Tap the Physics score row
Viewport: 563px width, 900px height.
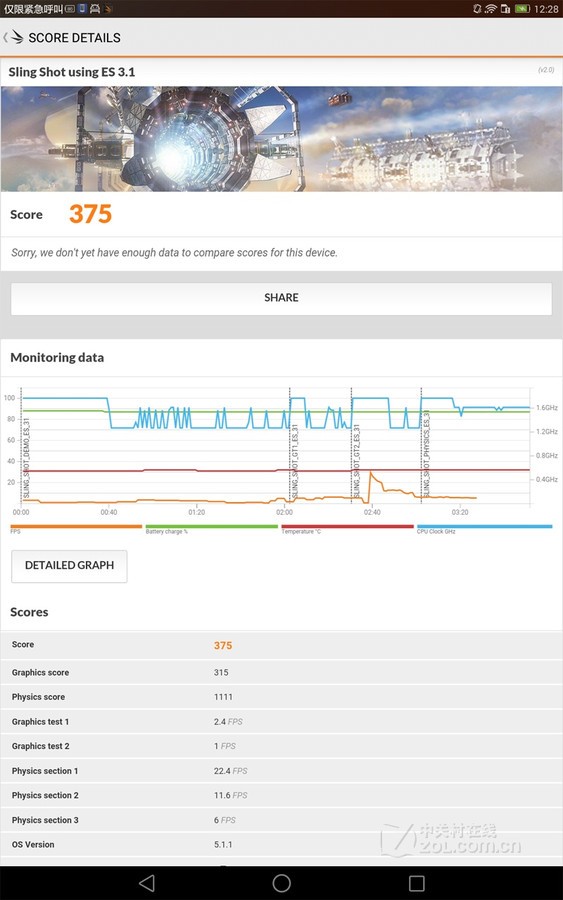(x=281, y=697)
